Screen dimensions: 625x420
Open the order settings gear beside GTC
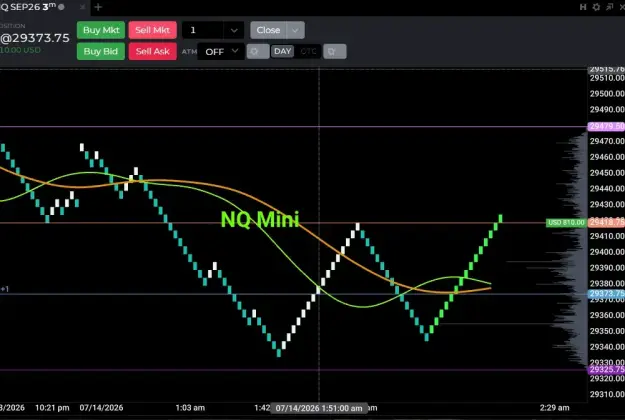pyautogui.click(x=334, y=51)
